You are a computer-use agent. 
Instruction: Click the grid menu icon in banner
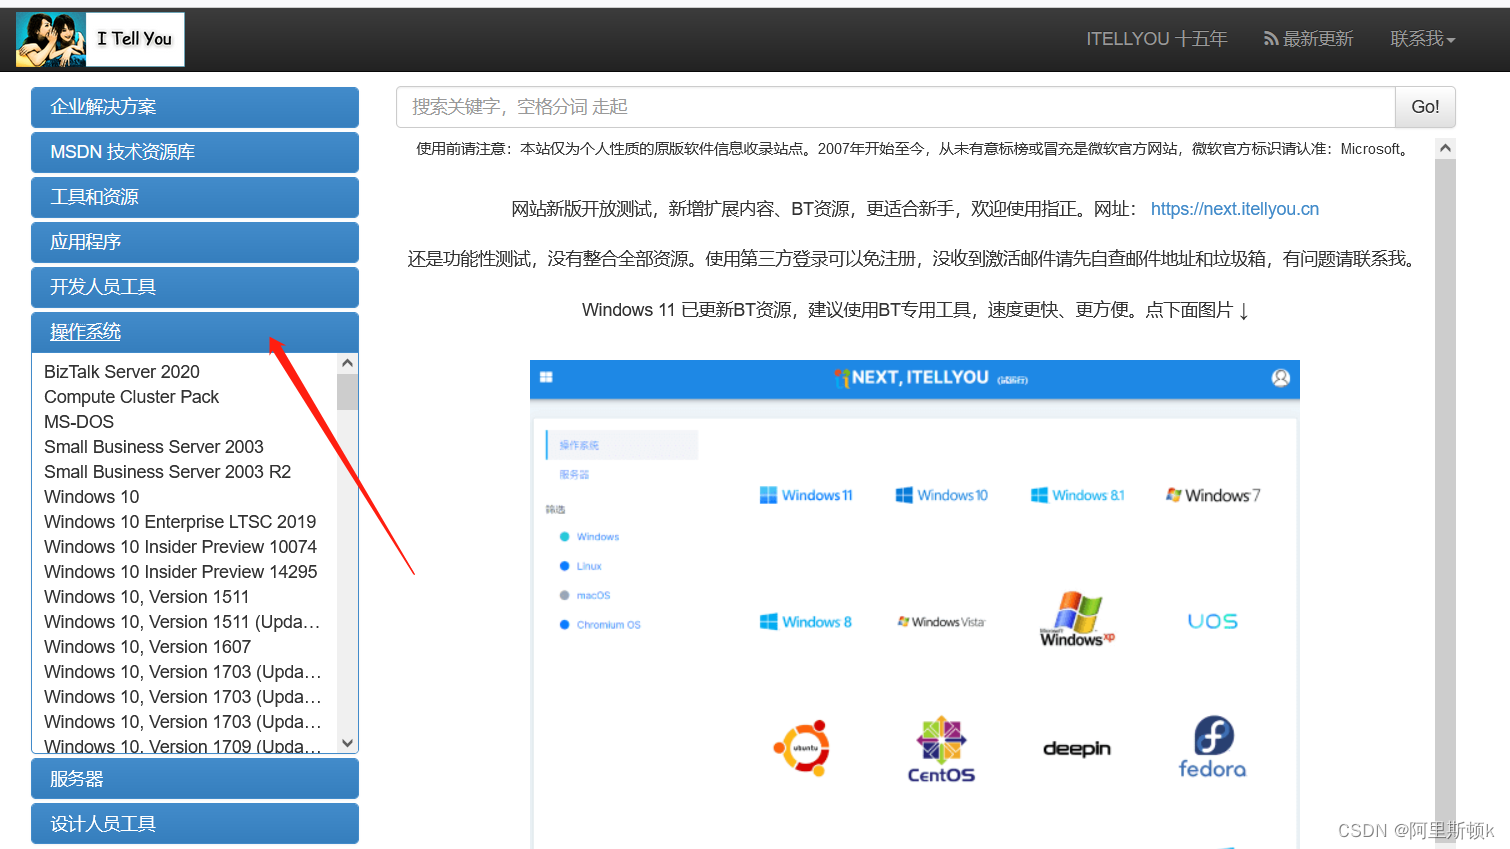pyautogui.click(x=546, y=377)
